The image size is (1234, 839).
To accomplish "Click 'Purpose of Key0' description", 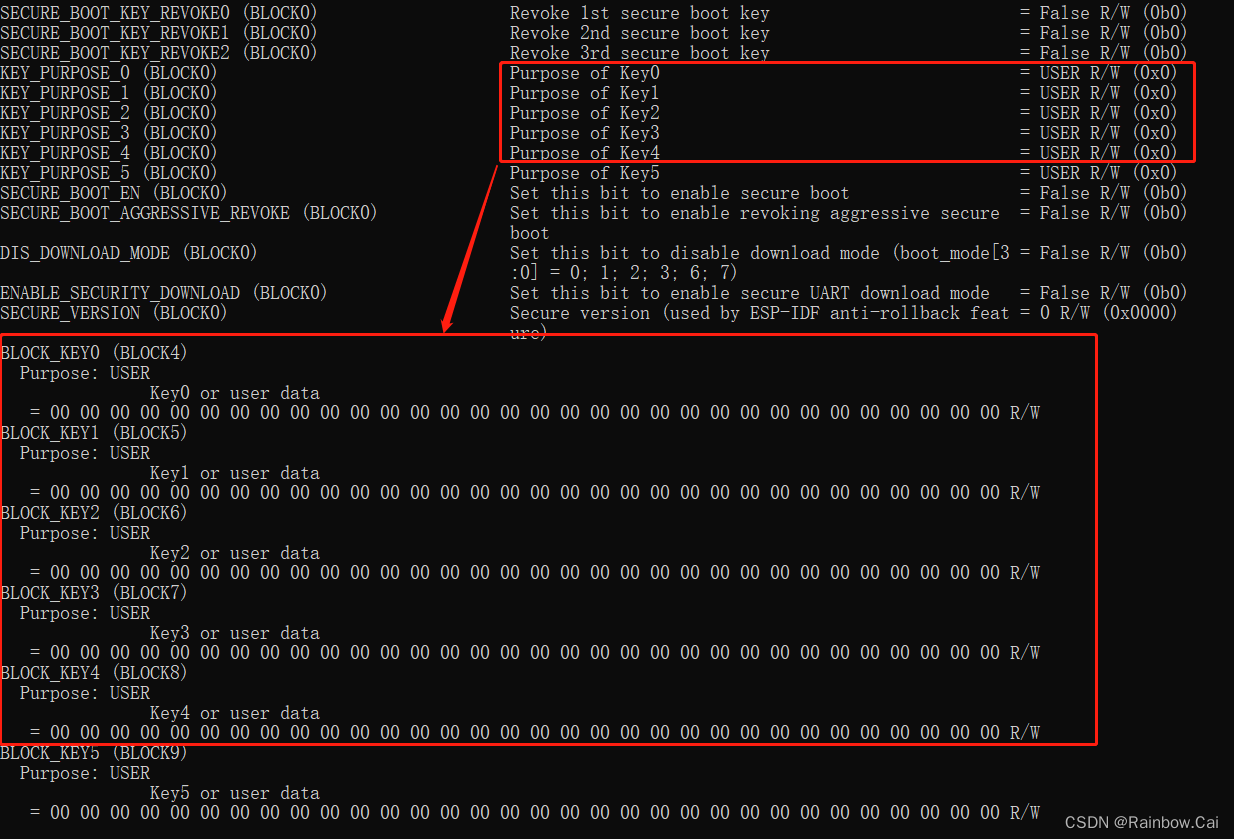I will click(x=585, y=73).
